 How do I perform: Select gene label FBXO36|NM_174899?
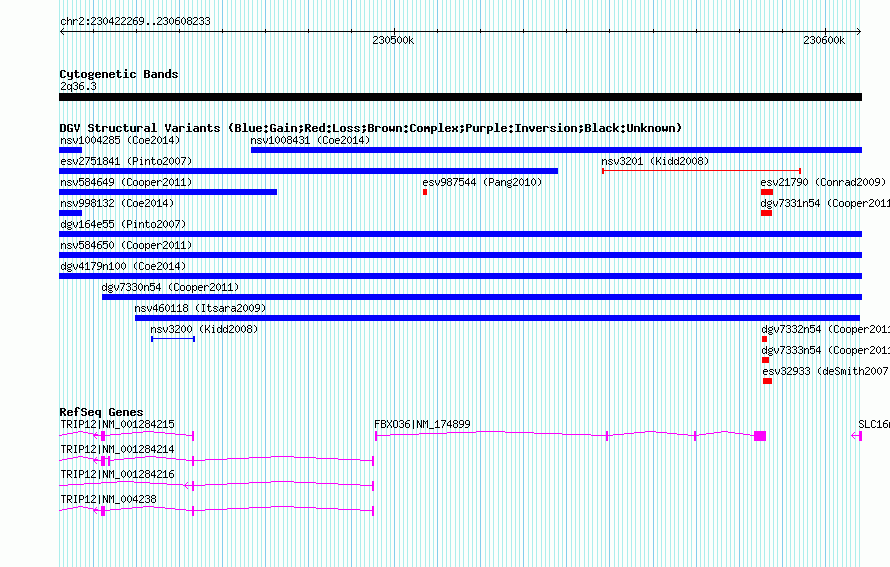(x=422, y=425)
